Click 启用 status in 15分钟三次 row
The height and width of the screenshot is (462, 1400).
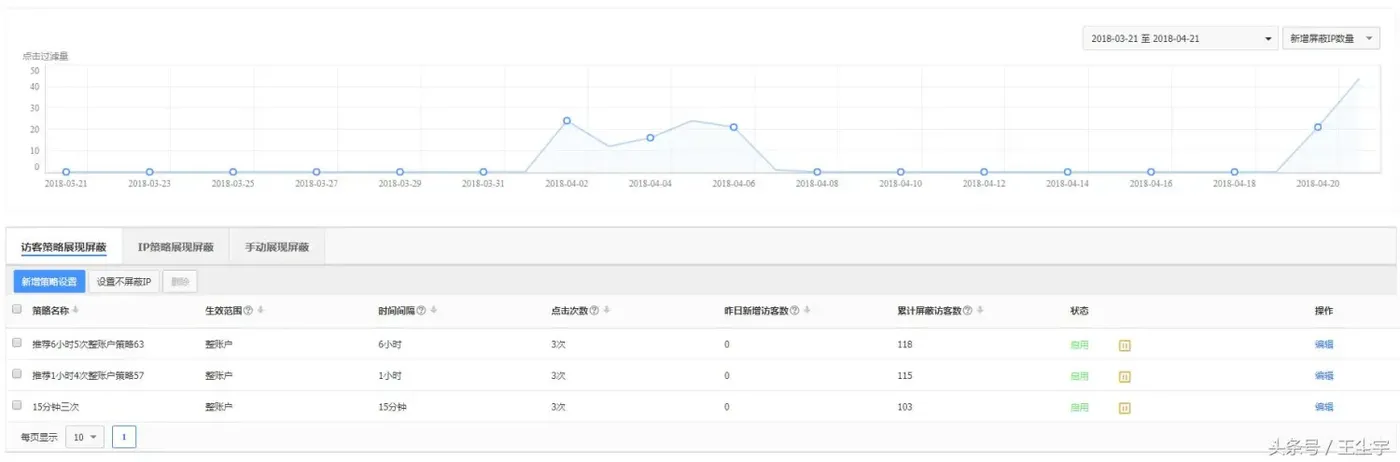click(1079, 407)
